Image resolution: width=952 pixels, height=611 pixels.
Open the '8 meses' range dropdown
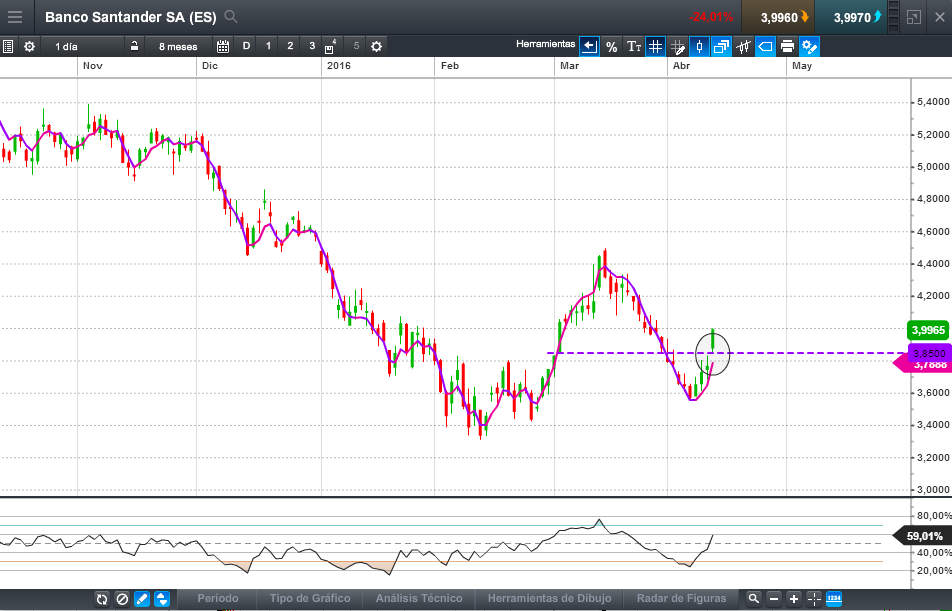178,46
